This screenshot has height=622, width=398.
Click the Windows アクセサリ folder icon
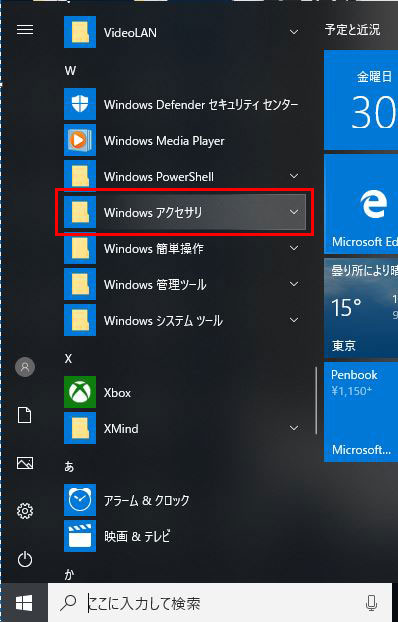[80, 212]
